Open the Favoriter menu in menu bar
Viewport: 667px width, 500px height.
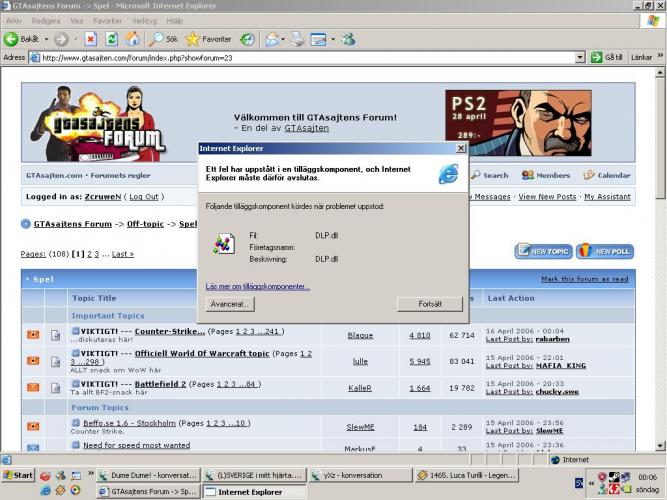click(107, 20)
